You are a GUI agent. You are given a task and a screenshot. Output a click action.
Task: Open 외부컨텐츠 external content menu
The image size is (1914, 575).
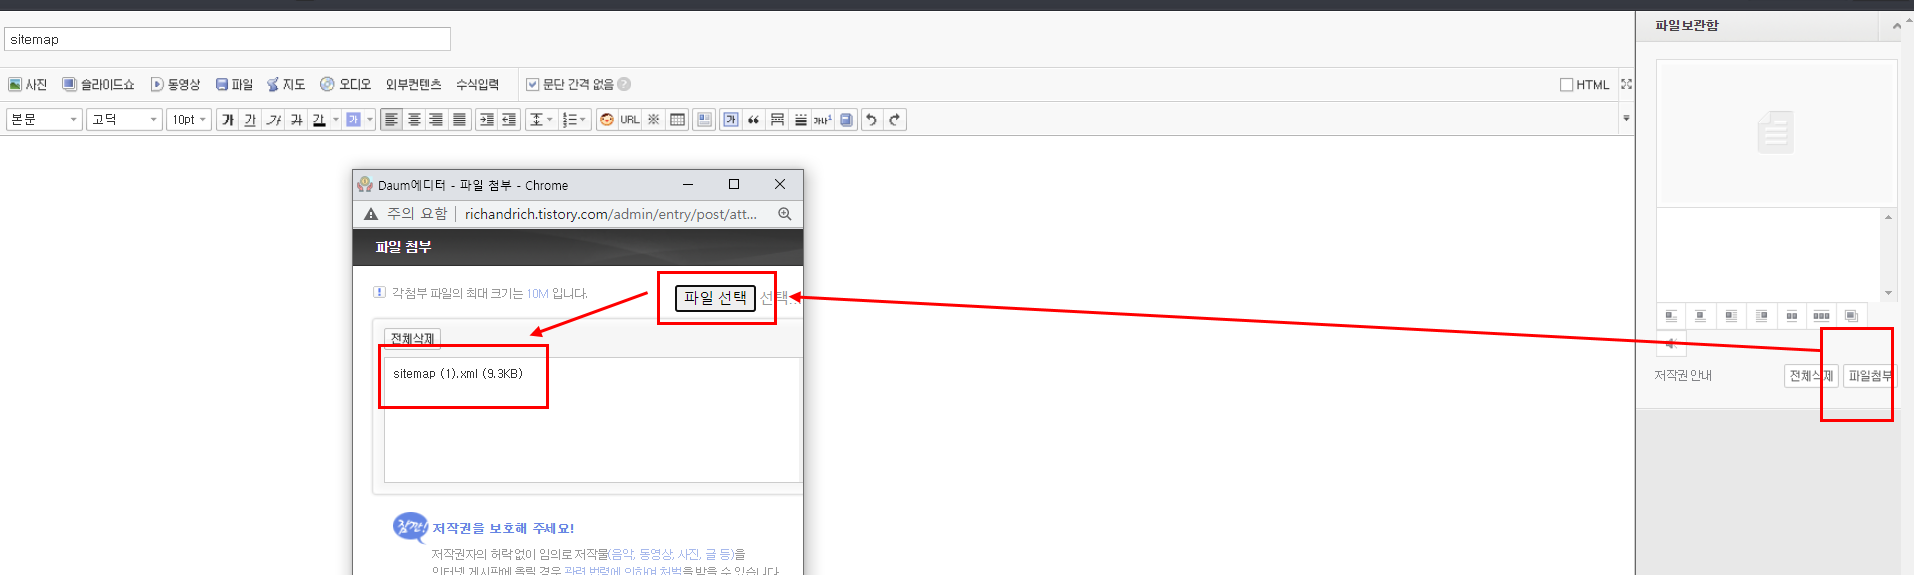(x=413, y=84)
